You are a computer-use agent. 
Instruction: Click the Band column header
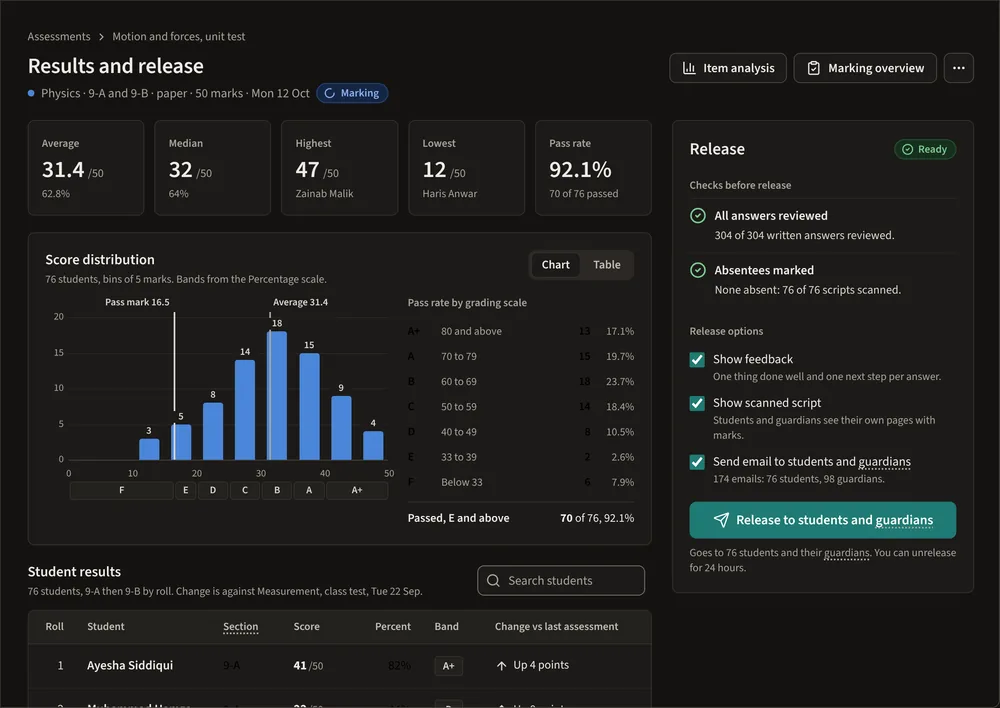446,627
